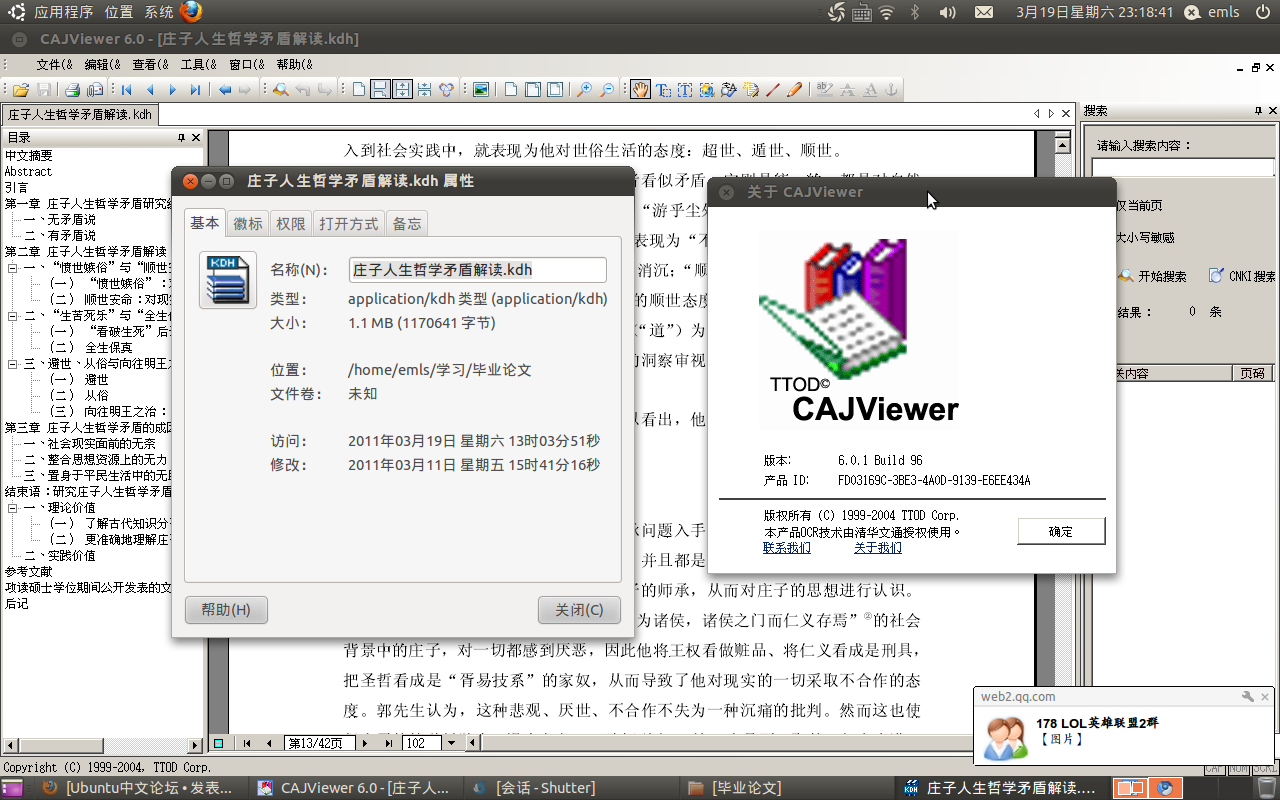The image size is (1280, 800).
Task: Collapse the '一、“愤世嫉俗”与' tree node
Action: (12, 268)
